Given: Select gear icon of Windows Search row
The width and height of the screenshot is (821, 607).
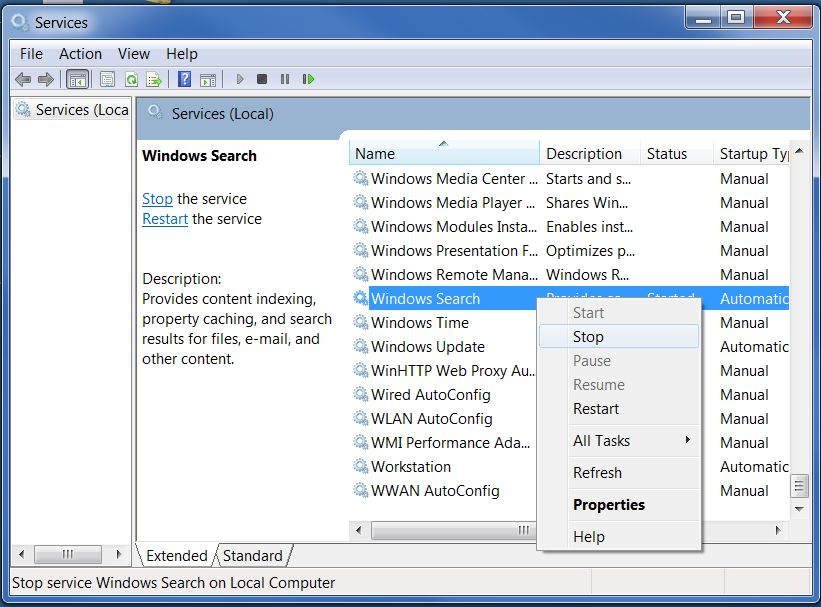Looking at the screenshot, I should (x=360, y=298).
